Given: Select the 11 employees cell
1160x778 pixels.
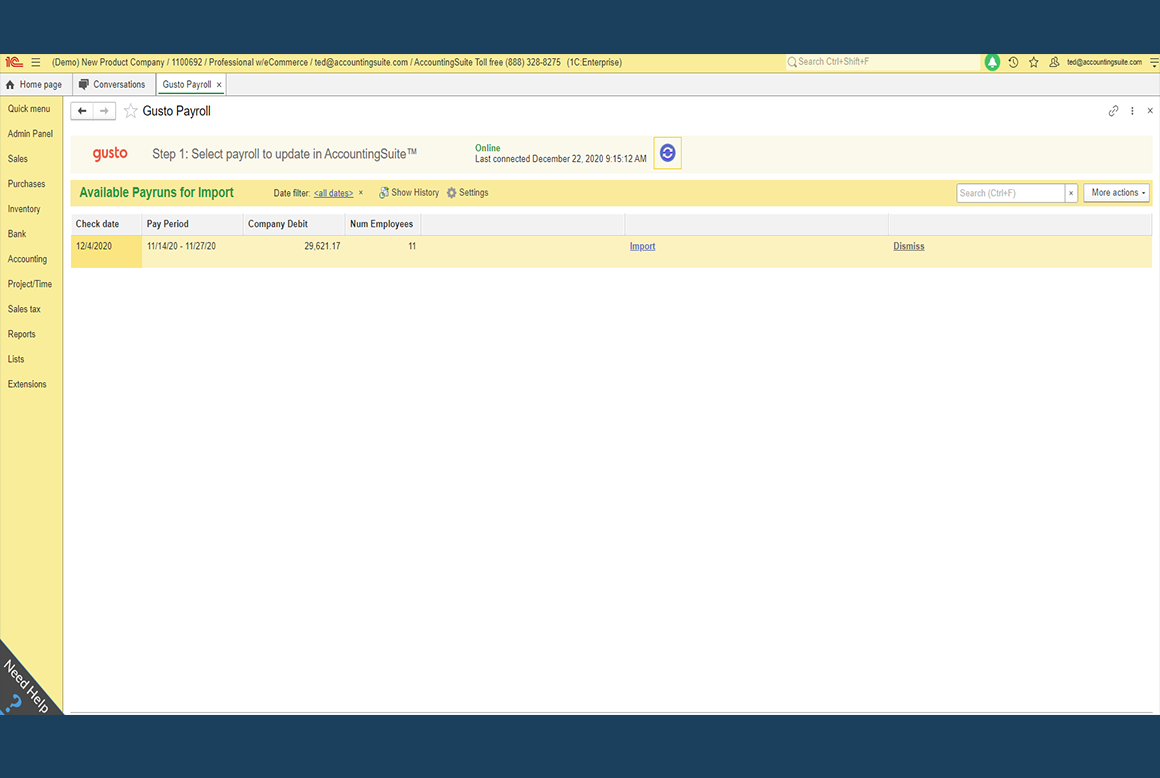Looking at the screenshot, I should (382, 251).
